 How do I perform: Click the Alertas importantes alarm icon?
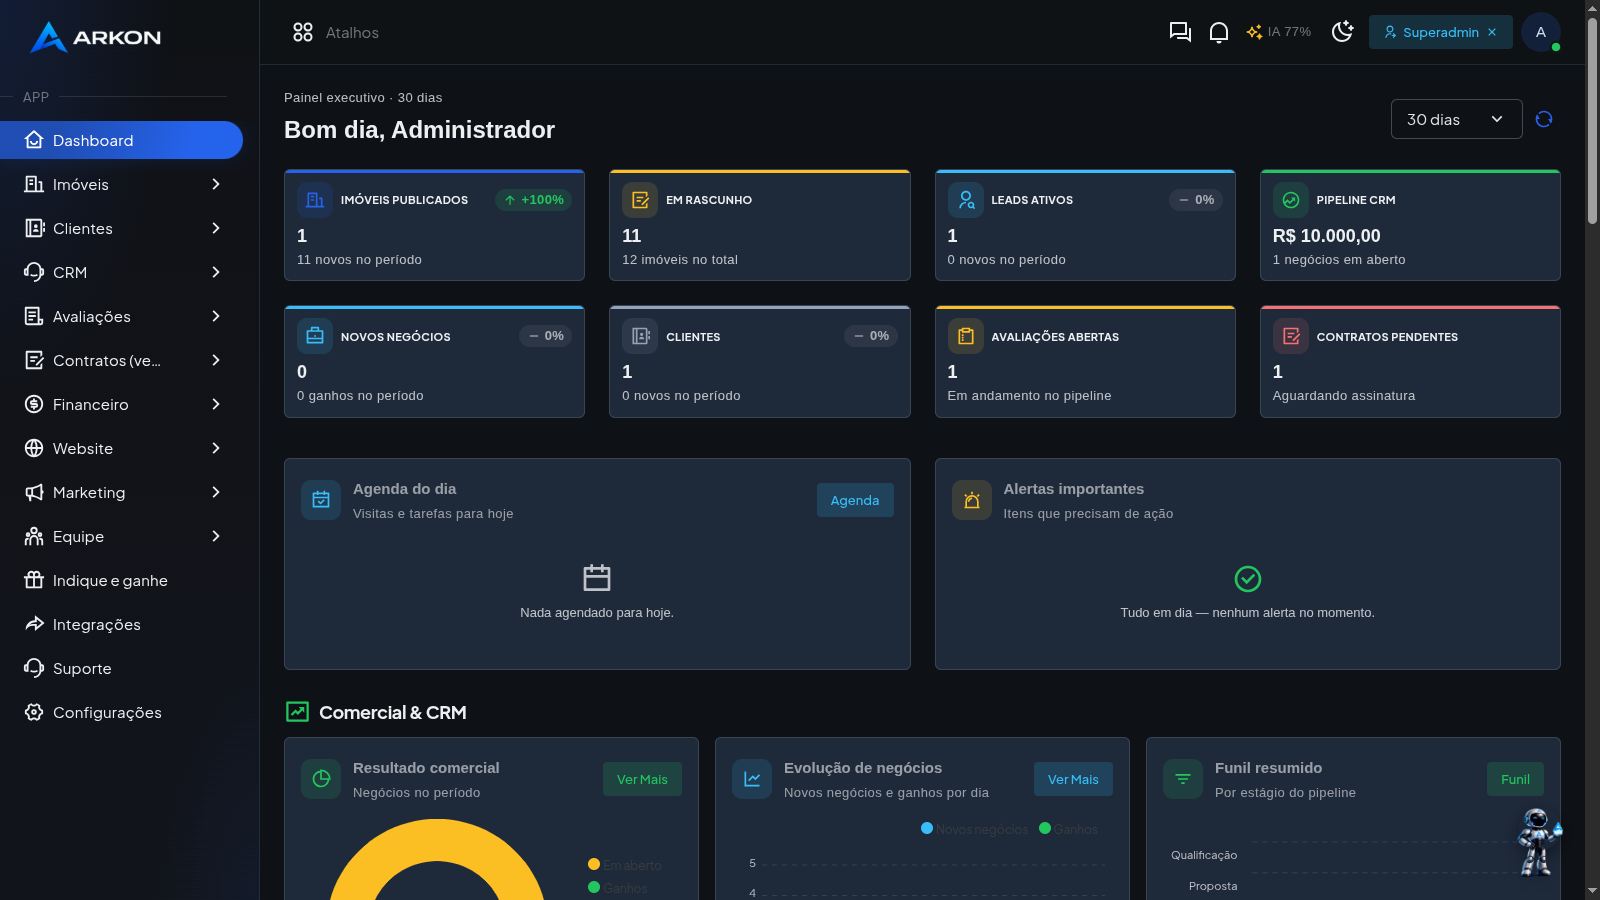(x=972, y=500)
